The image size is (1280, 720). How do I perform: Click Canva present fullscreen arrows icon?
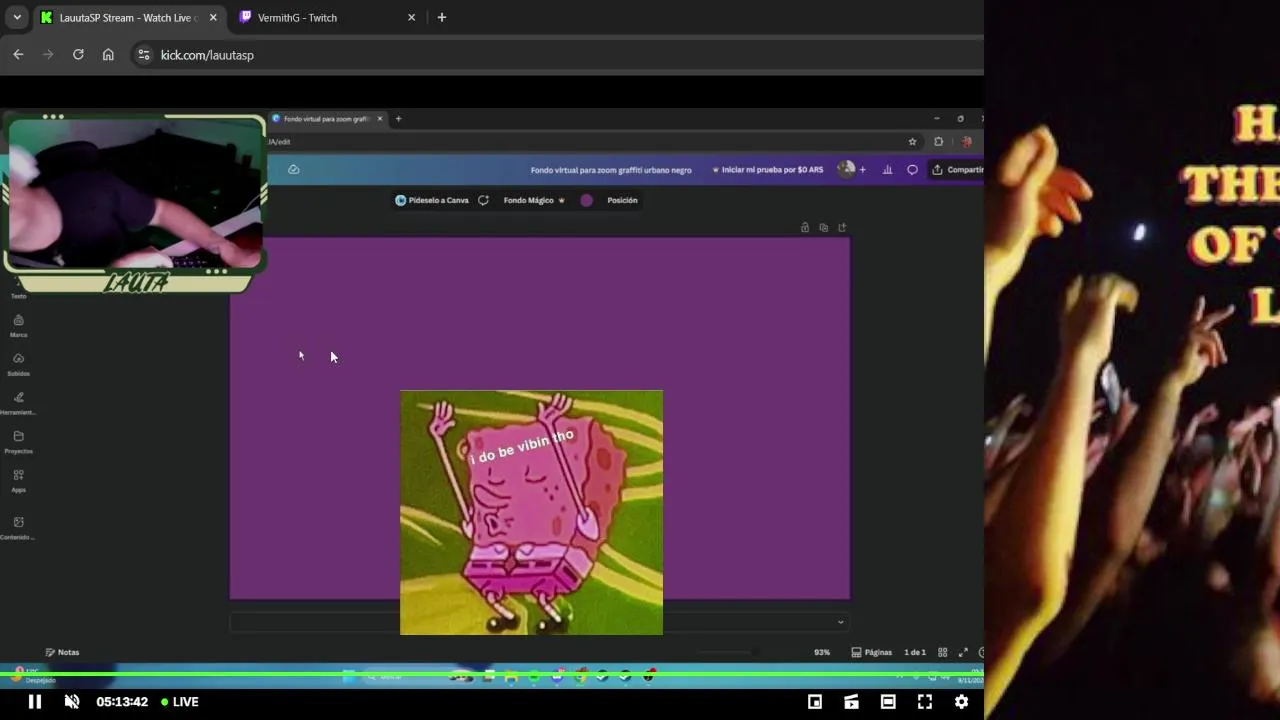coord(963,652)
